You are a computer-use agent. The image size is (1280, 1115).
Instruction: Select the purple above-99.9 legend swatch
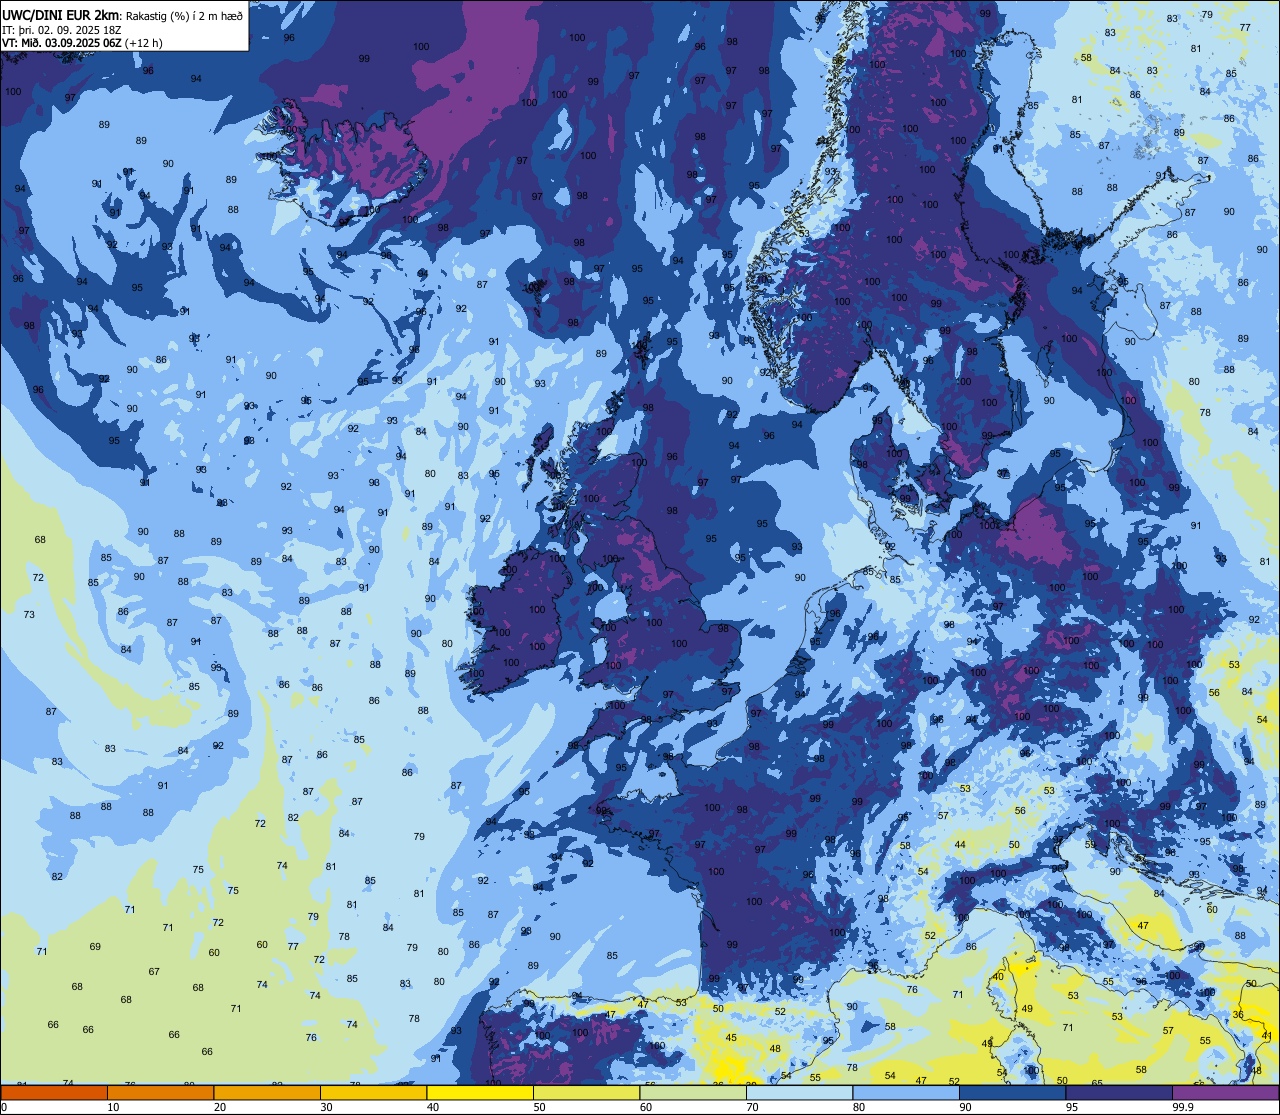[1226, 1092]
